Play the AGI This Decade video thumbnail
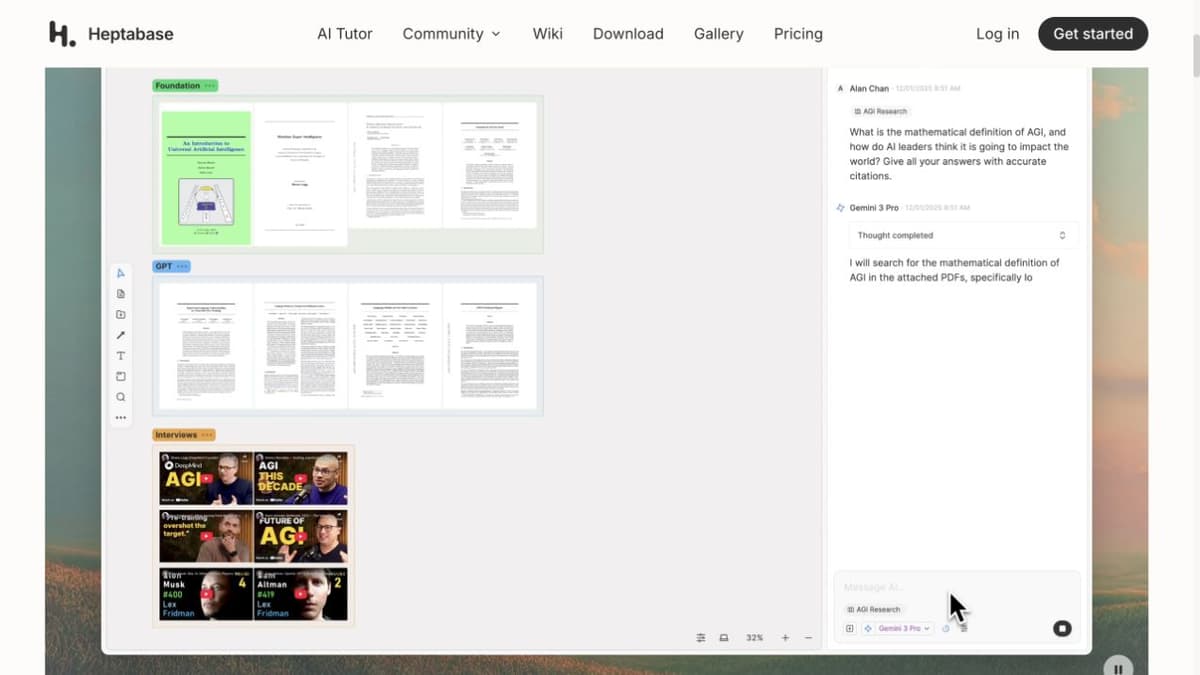This screenshot has width=1200, height=675. pos(301,479)
